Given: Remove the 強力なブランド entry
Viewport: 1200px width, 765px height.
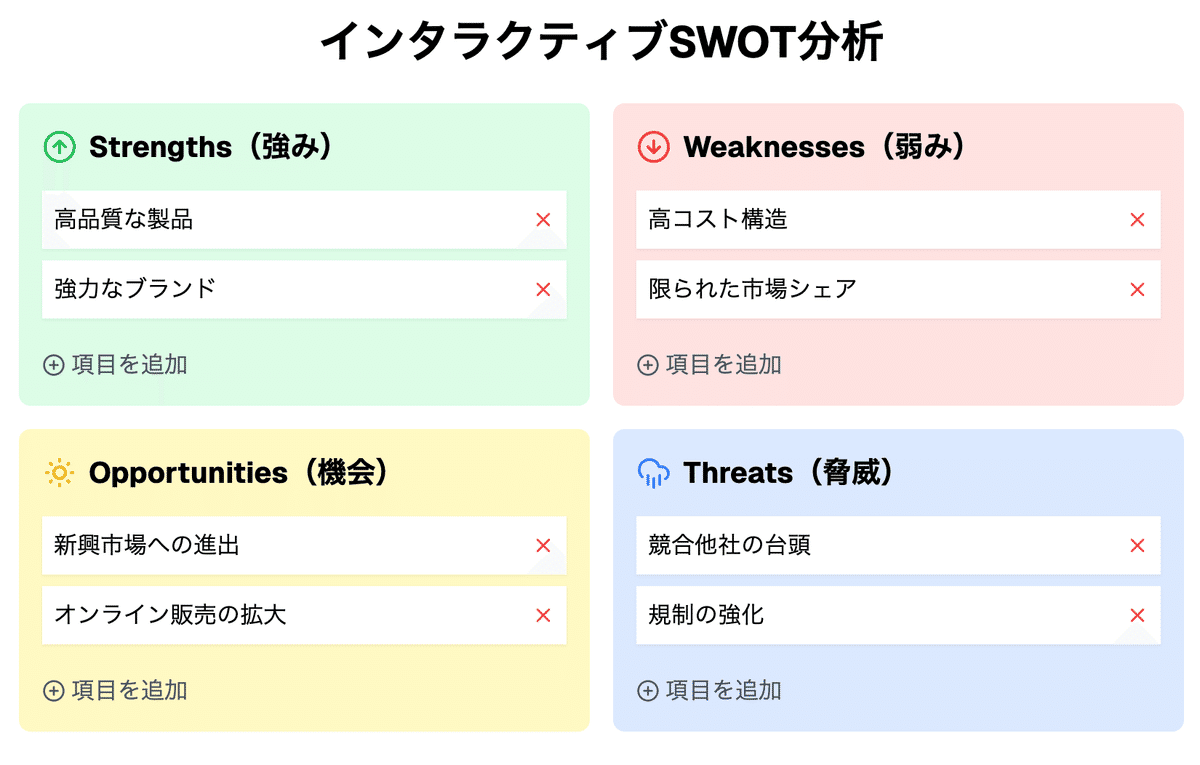Looking at the screenshot, I should [x=543, y=290].
